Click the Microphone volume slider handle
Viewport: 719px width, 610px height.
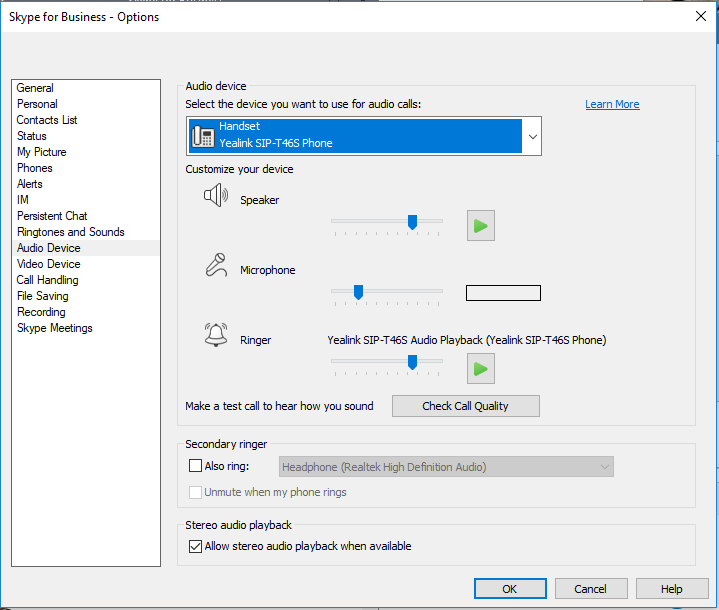pyautogui.click(x=358, y=292)
